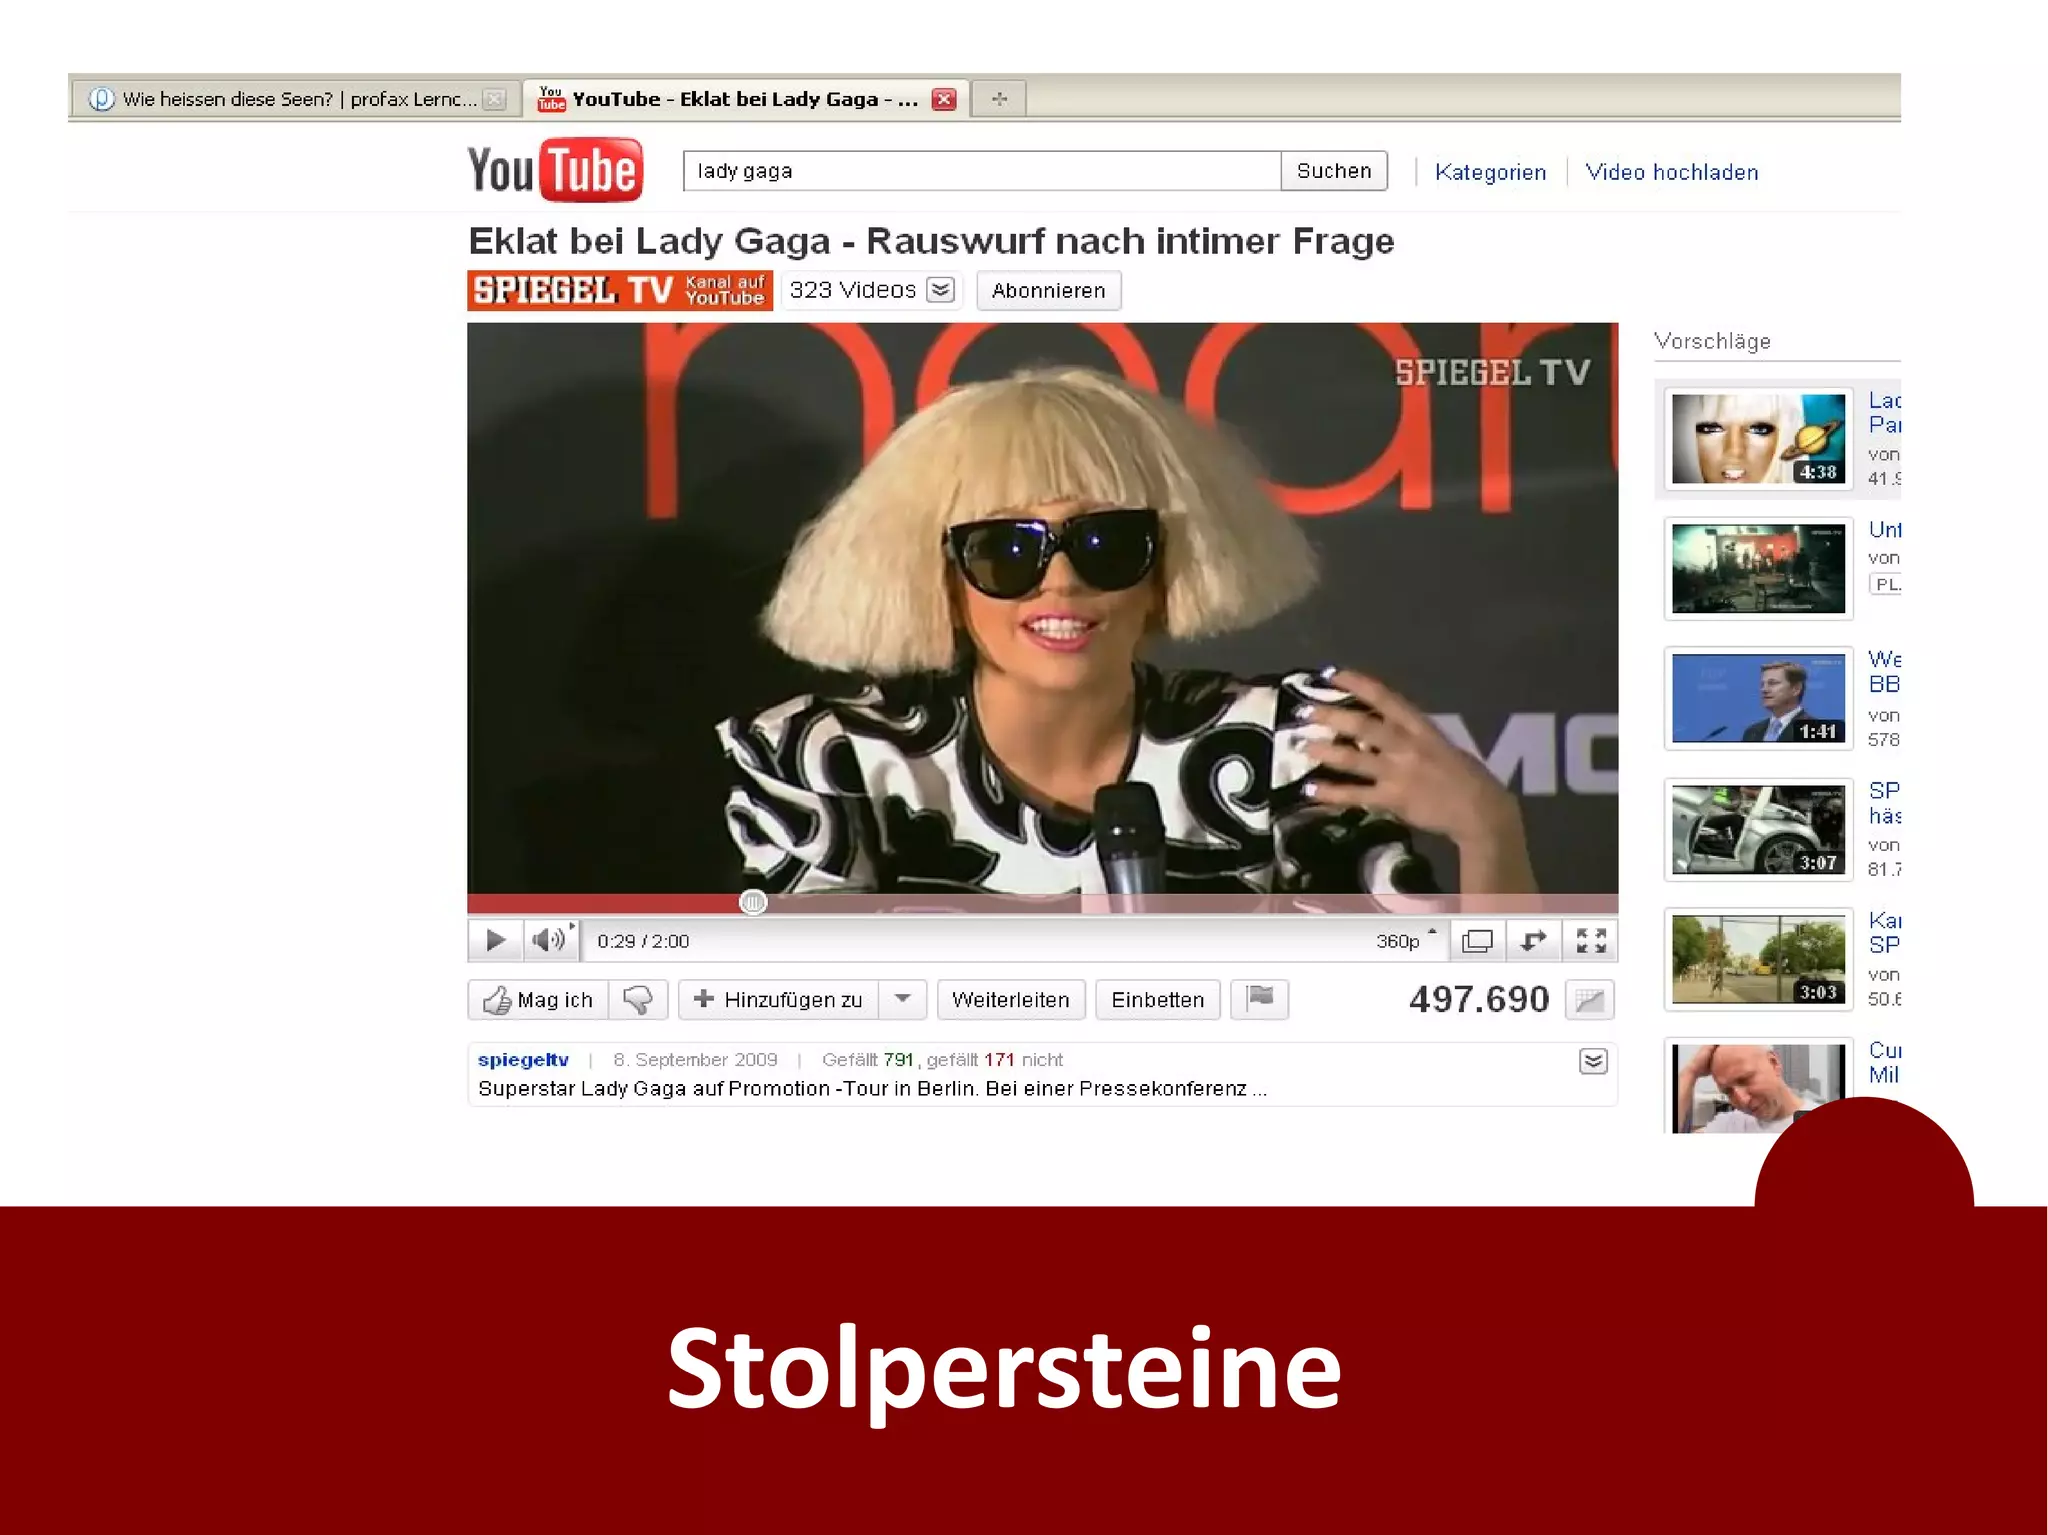Screen dimensions: 2048x1535
Task: Mute the video volume speaker icon
Action: click(x=548, y=940)
